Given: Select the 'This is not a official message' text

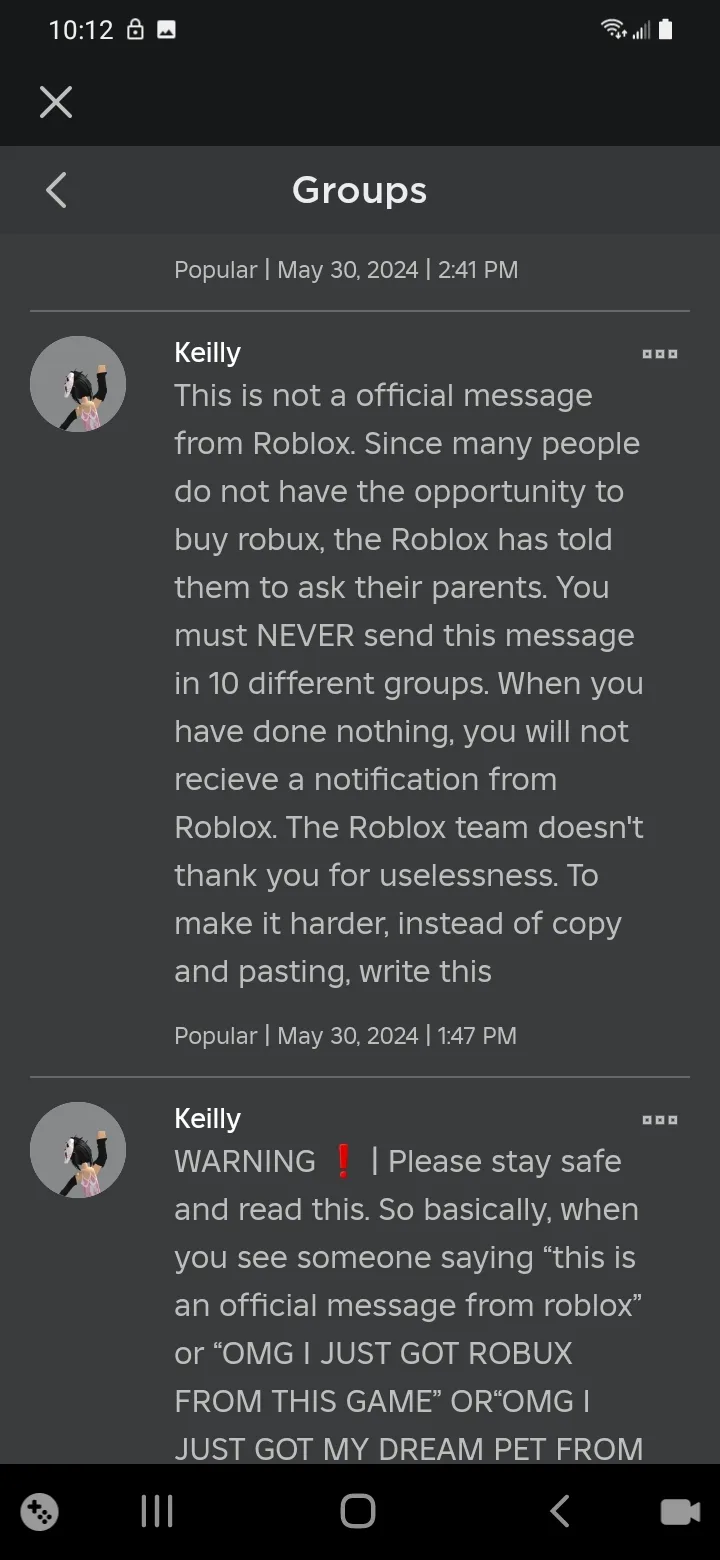Looking at the screenshot, I should point(408,683).
